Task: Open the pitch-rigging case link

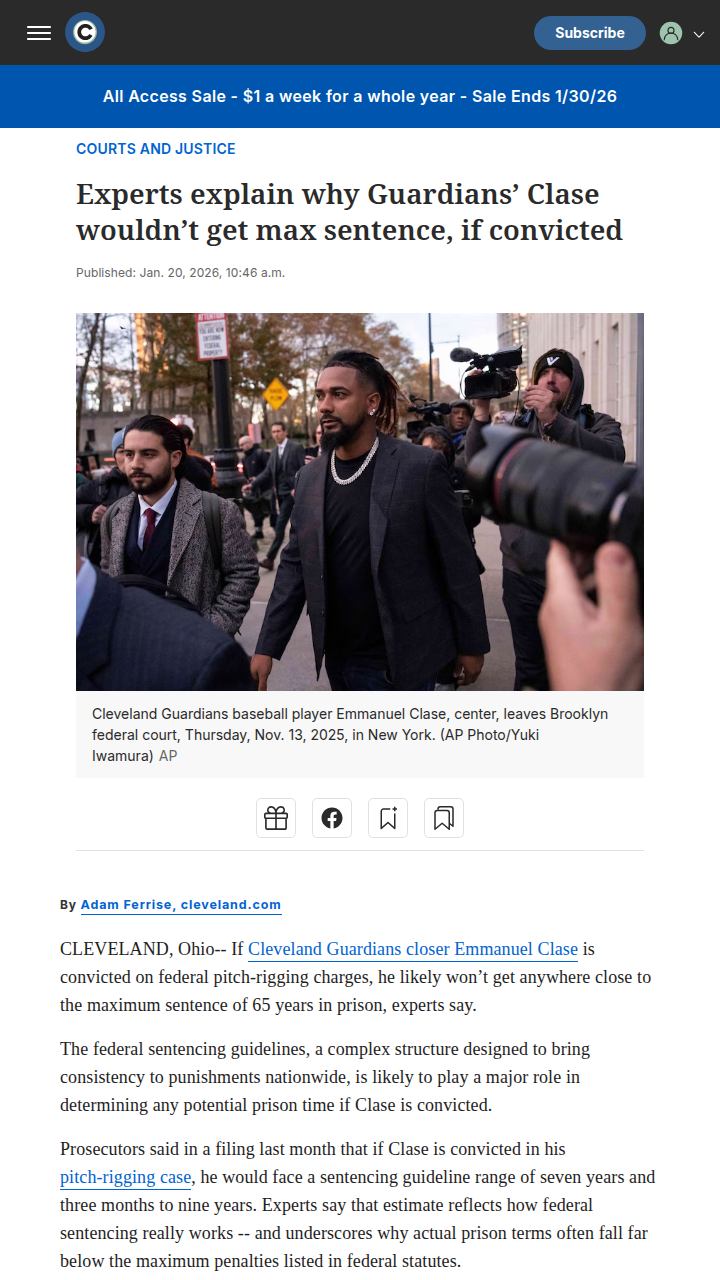Action: pyautogui.click(x=125, y=1177)
